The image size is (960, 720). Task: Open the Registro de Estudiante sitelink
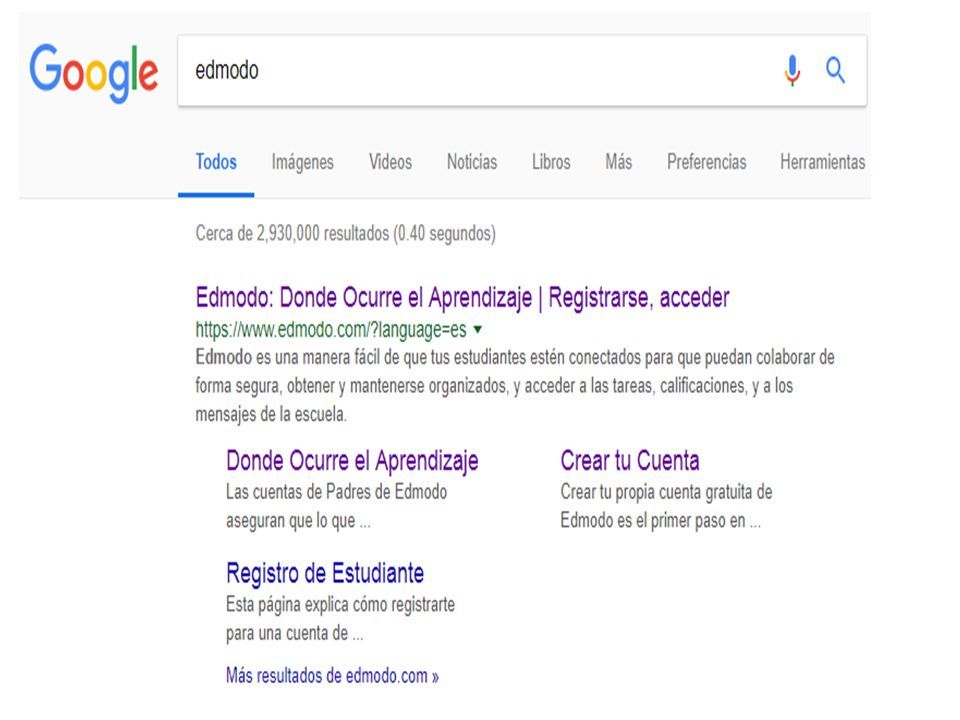click(324, 574)
